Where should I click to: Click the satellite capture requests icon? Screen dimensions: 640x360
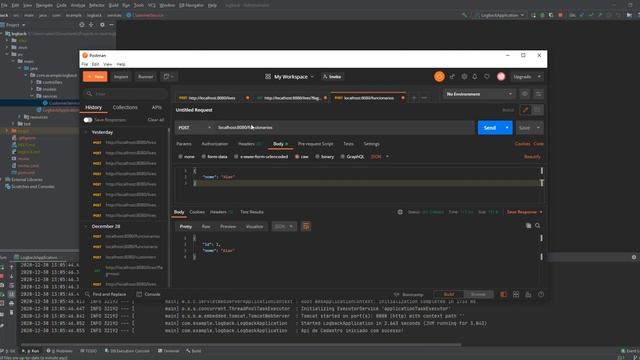point(452,77)
